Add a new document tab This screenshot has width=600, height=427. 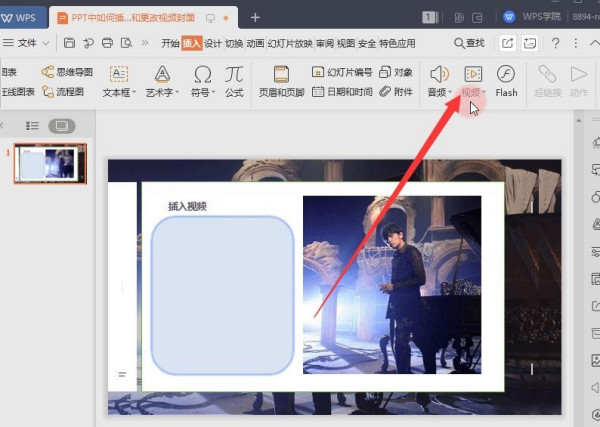(255, 18)
